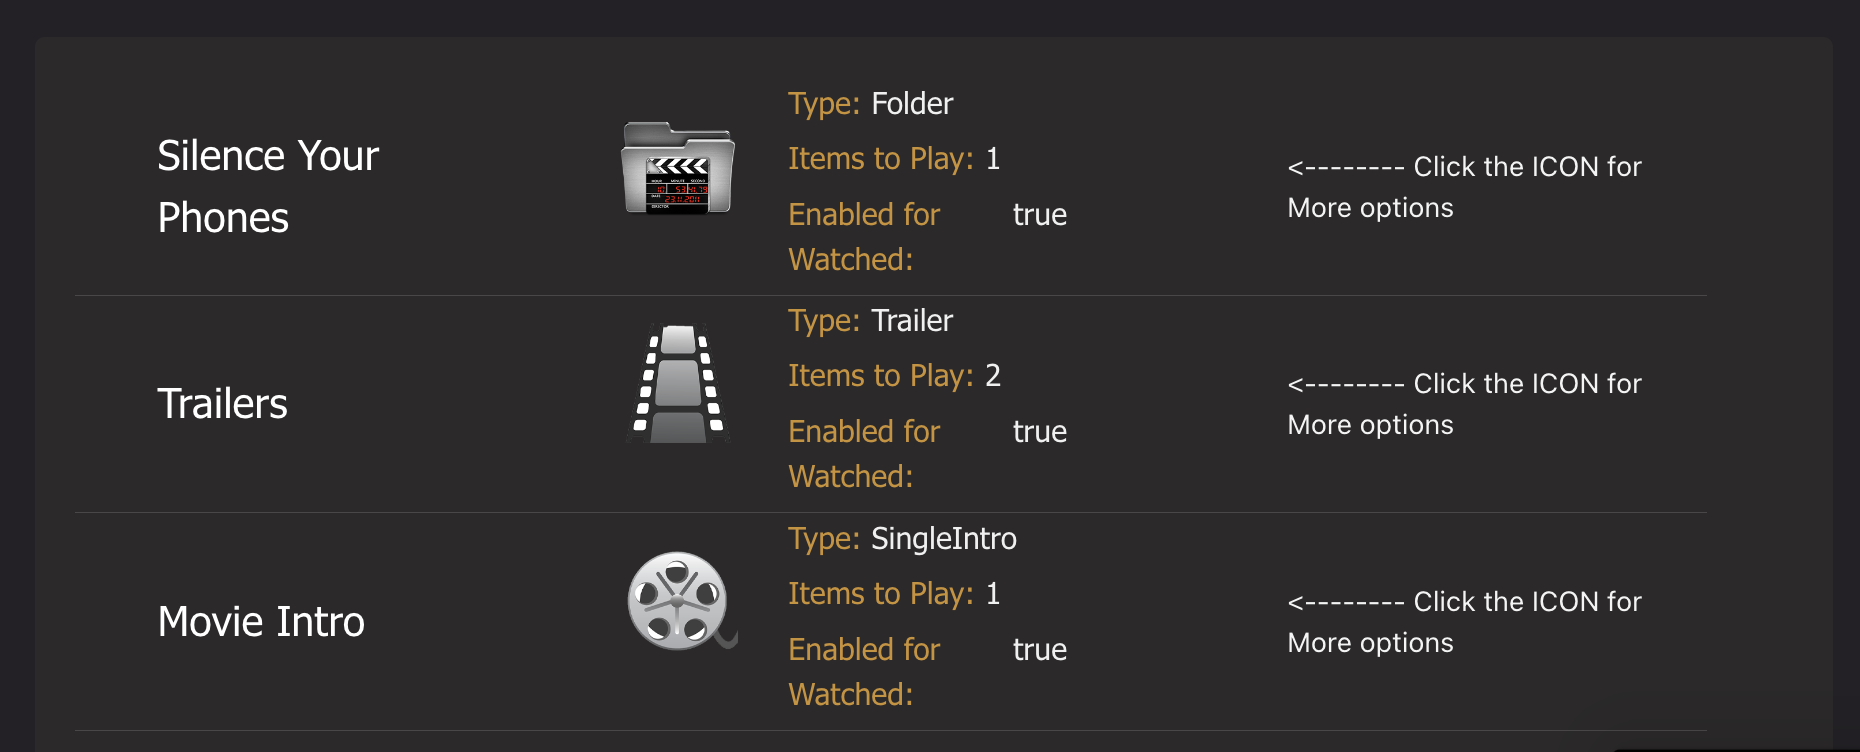Viewport: 1860px width, 752px height.
Task: Click Items to Play for Silence Your Phones
Action: pos(894,159)
